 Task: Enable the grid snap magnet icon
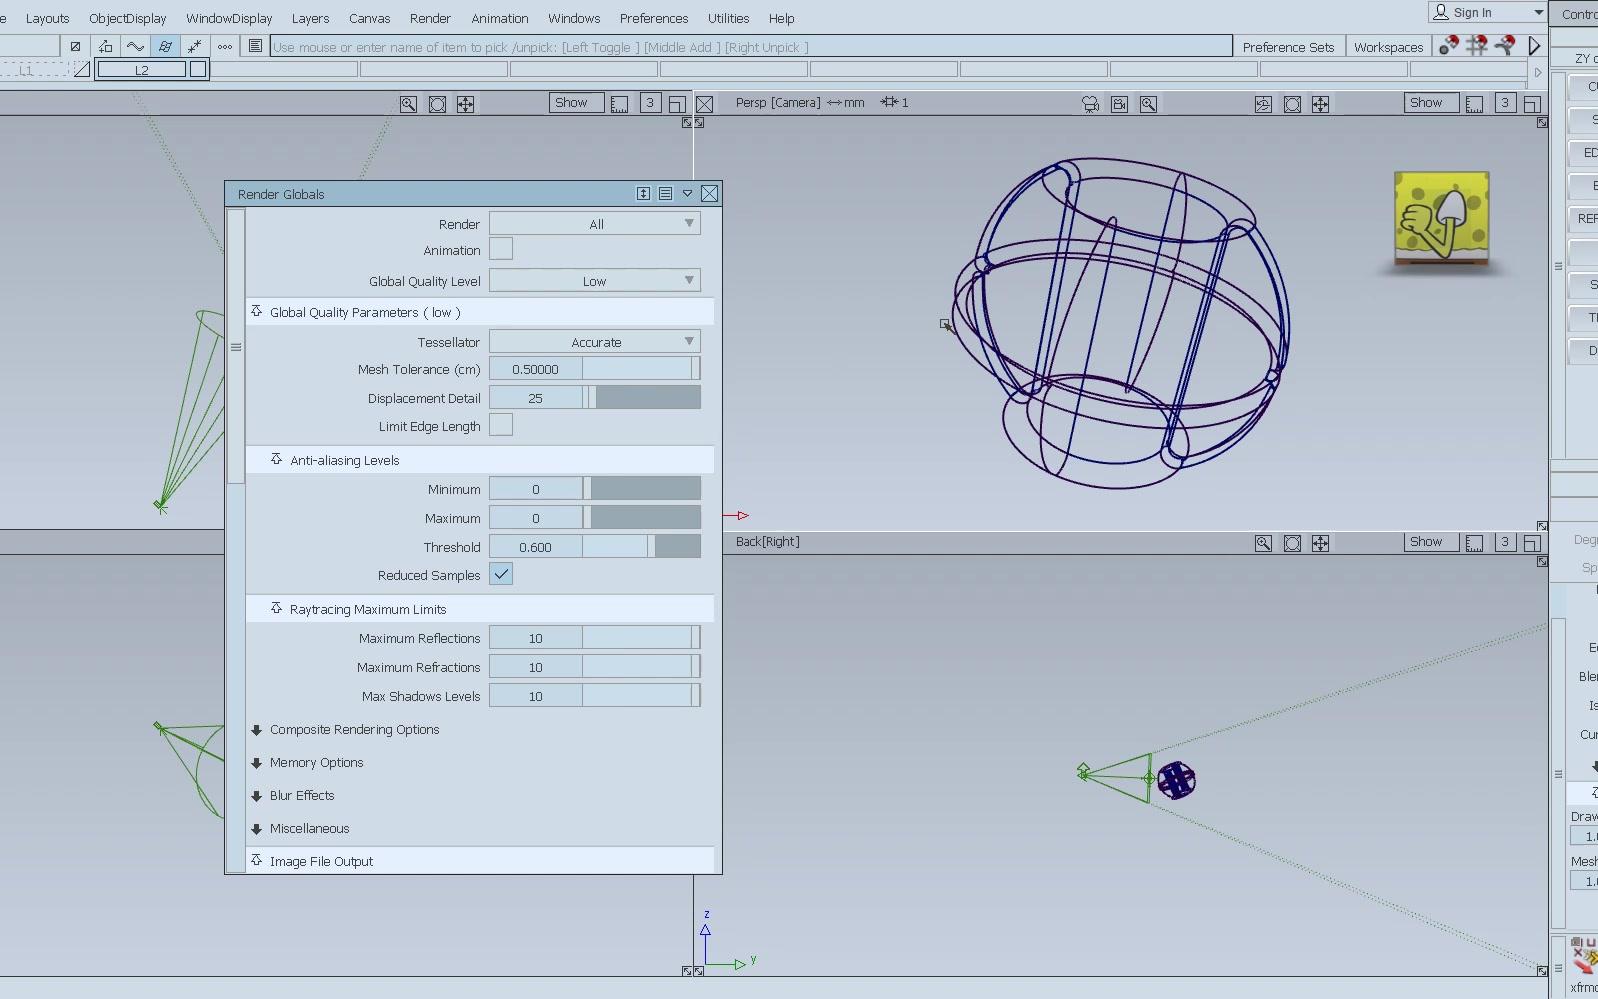coord(1476,46)
